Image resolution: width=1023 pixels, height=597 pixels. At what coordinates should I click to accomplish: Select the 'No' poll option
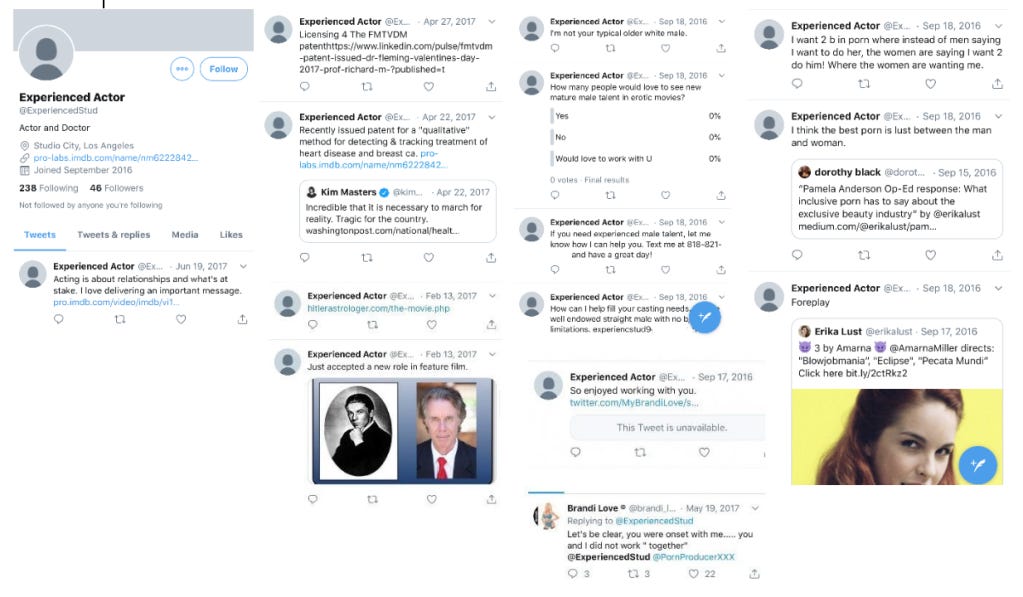pos(636,137)
